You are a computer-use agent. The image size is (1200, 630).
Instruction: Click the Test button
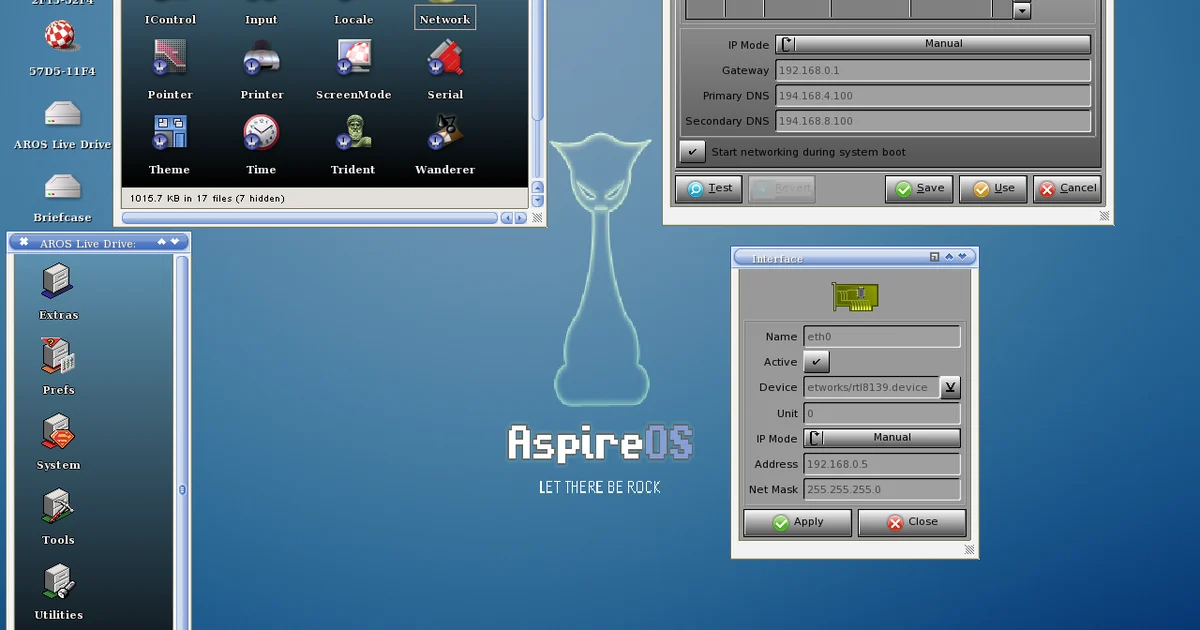[709, 188]
